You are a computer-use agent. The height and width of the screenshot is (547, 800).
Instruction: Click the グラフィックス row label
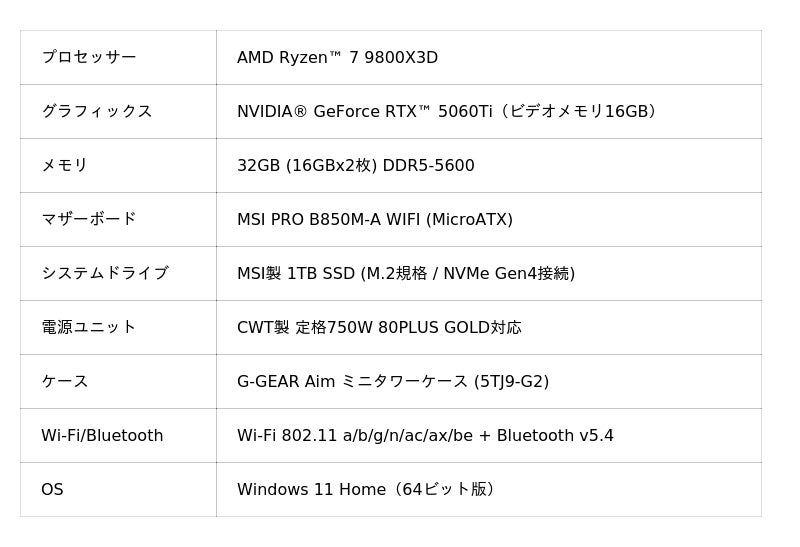96,112
